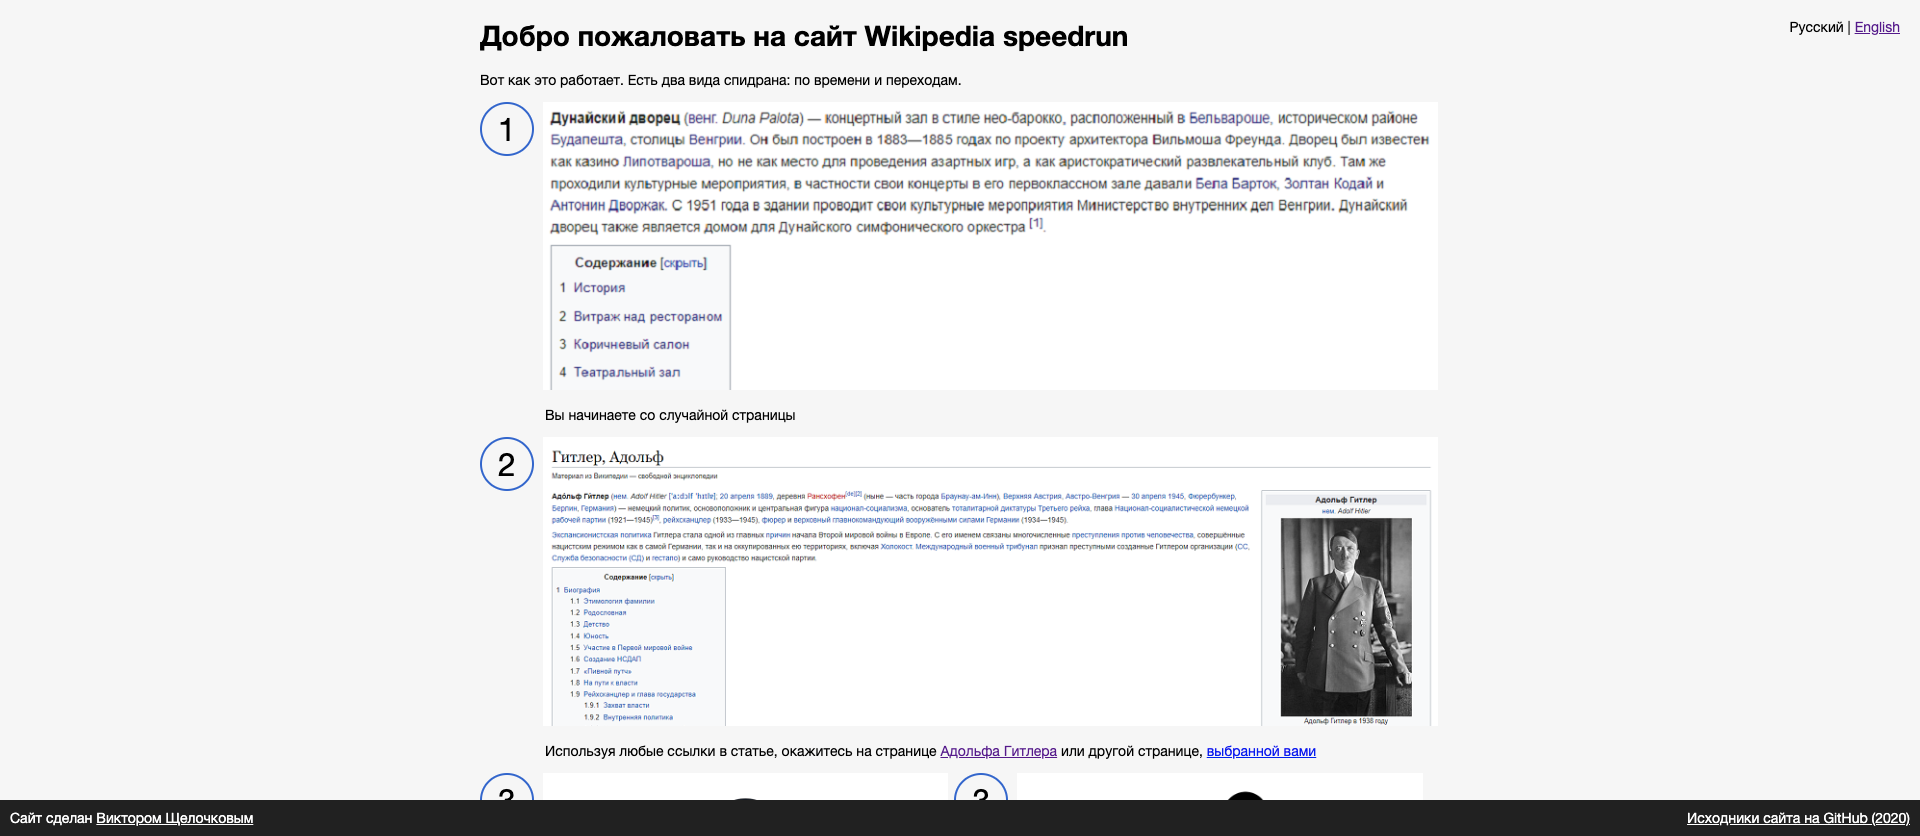Follow the 'выбранной вами' link
The height and width of the screenshot is (836, 1920).
pos(1261,751)
